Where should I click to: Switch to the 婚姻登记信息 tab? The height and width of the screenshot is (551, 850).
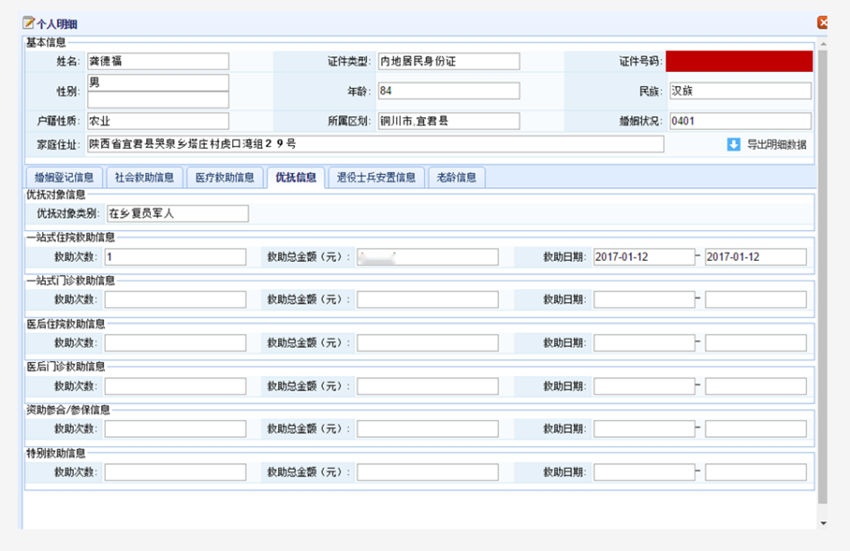[63, 178]
